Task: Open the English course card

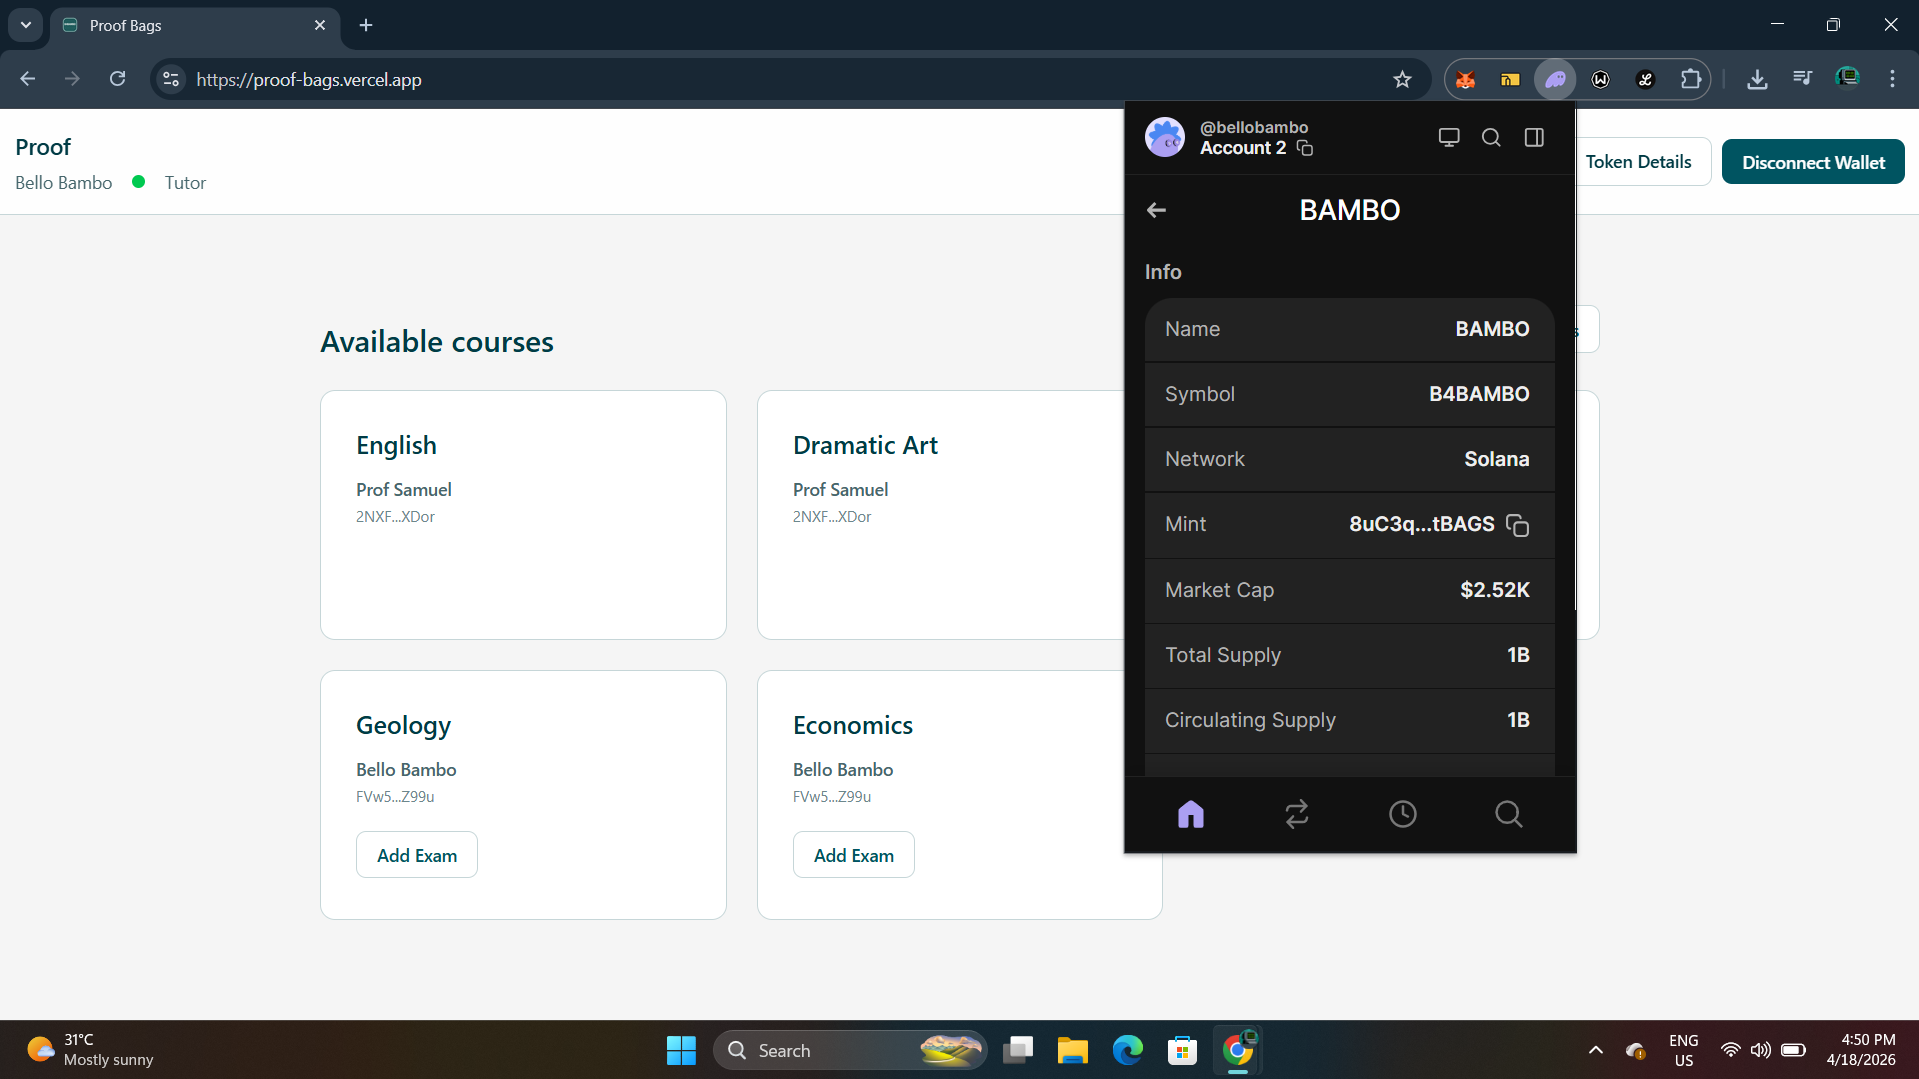Action: pos(523,515)
